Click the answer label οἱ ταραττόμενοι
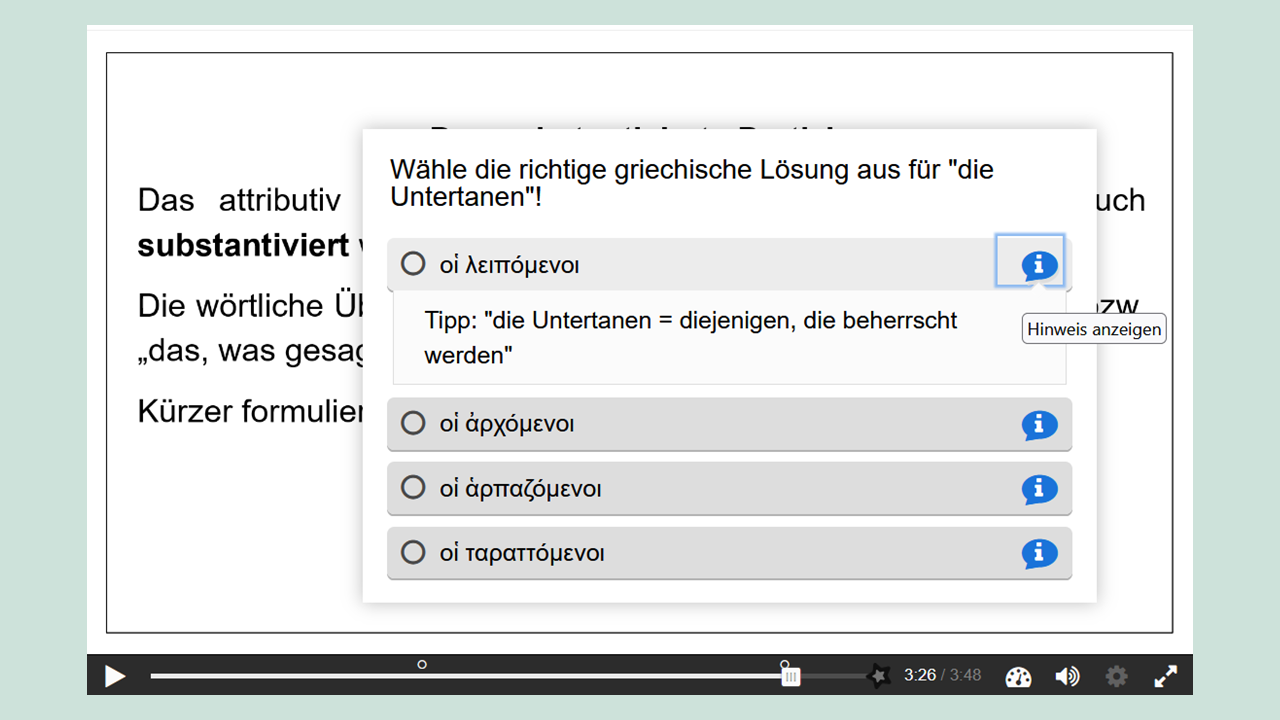The image size is (1280, 720). 522,553
